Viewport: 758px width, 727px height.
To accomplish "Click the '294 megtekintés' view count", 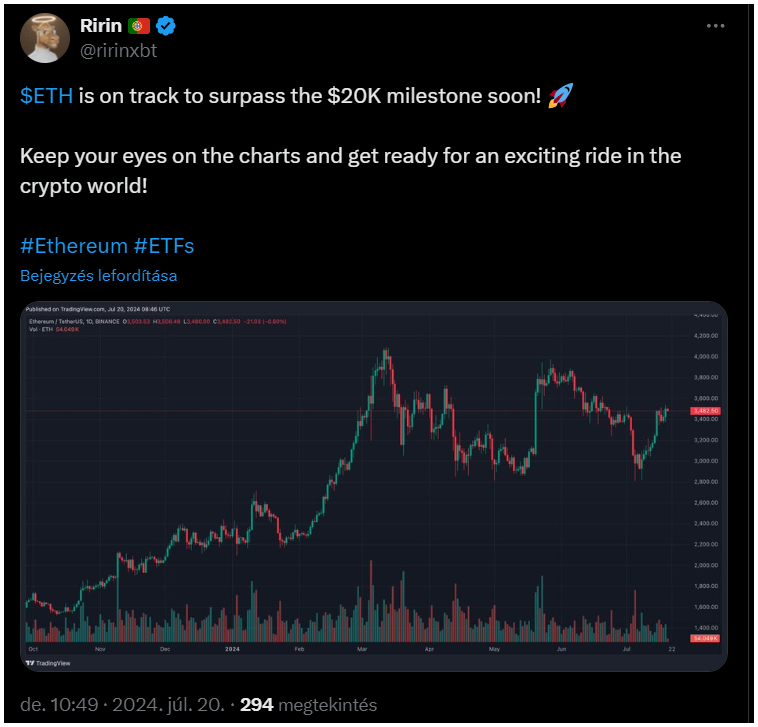I will coord(308,705).
